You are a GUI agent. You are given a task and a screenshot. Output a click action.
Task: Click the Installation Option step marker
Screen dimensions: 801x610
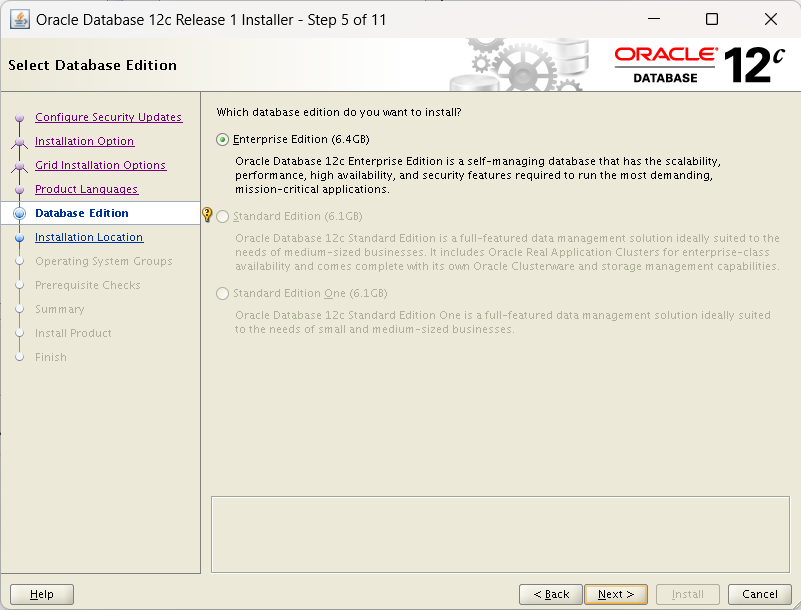tap(19, 142)
